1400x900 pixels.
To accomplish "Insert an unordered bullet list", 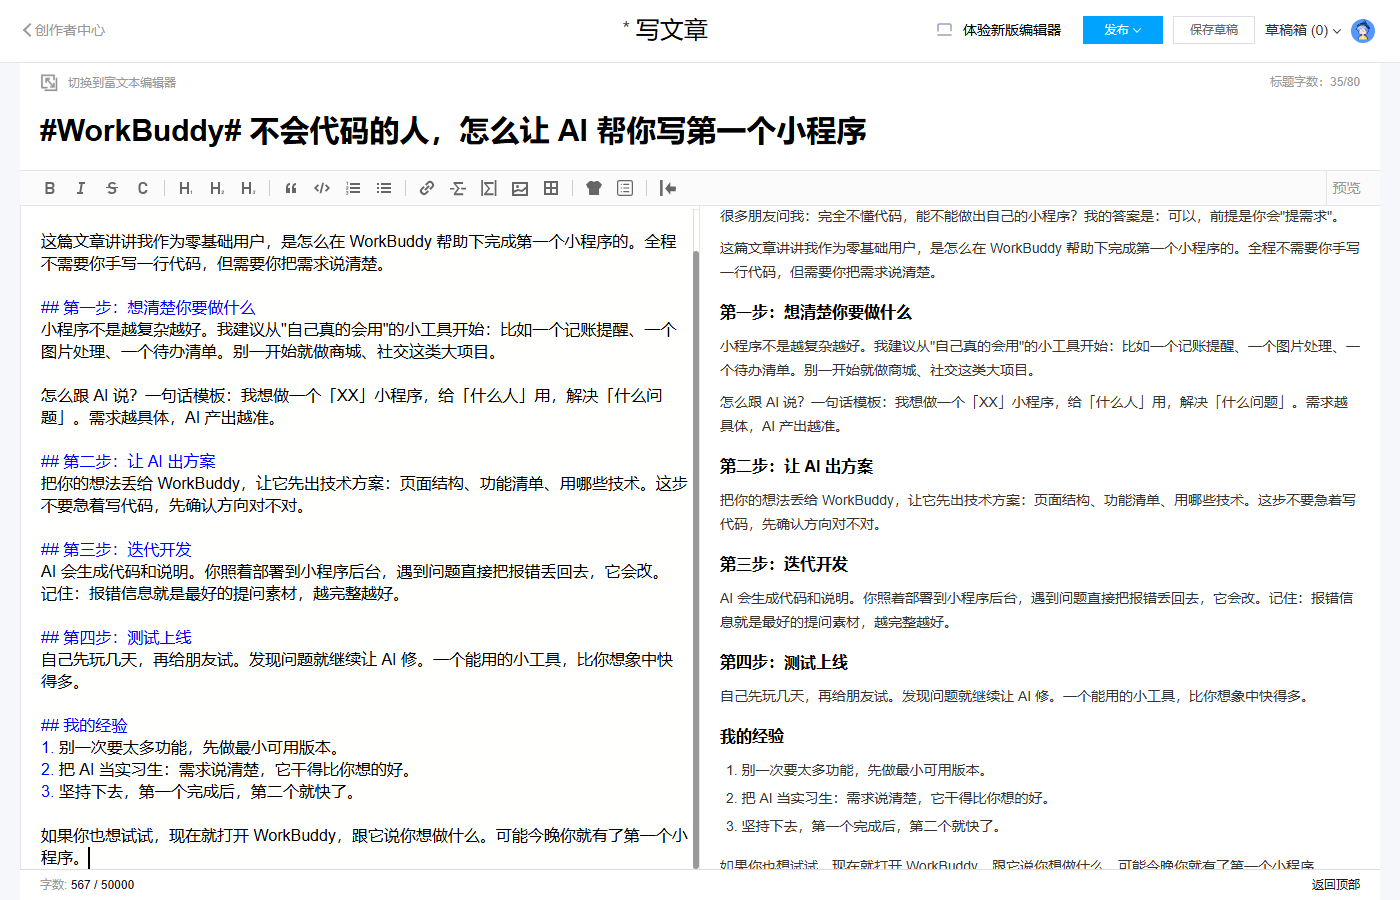I will coord(384,188).
